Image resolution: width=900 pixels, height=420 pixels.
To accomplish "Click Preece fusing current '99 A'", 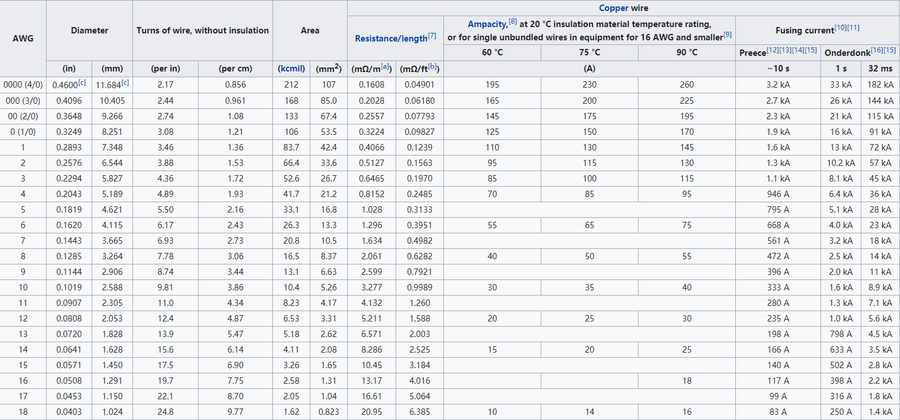I will [x=778, y=396].
